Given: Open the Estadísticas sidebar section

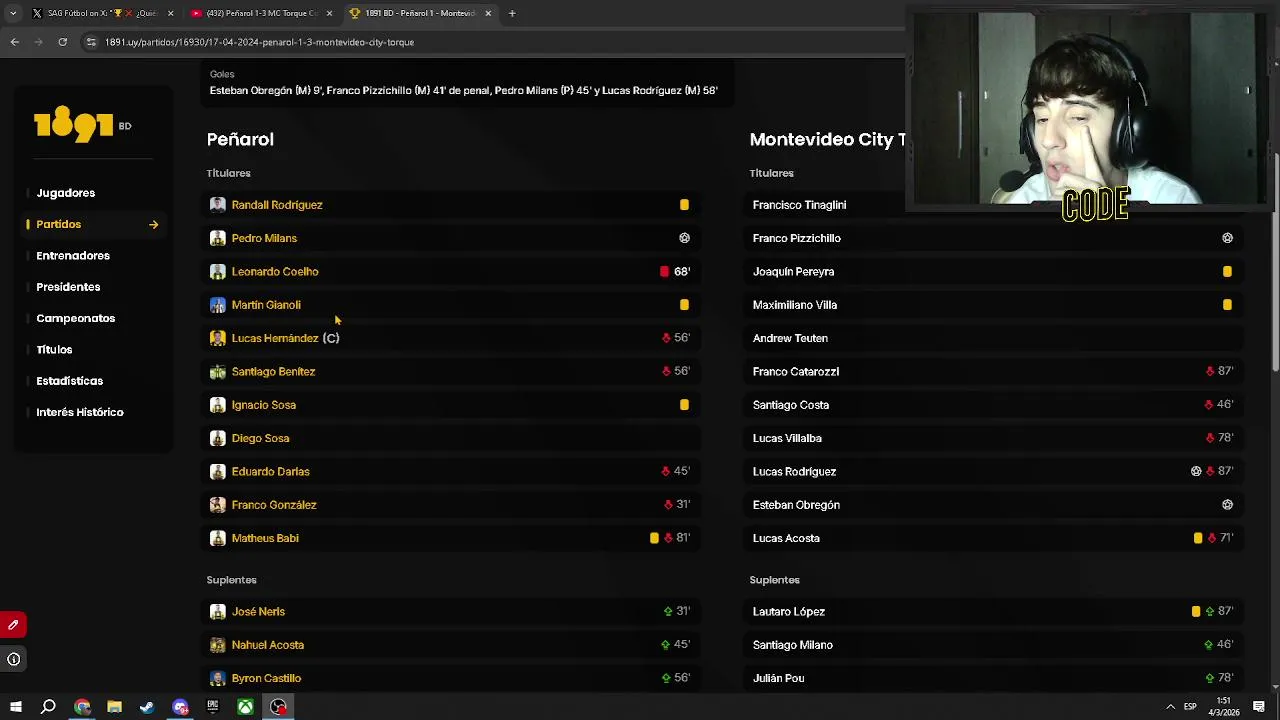Looking at the screenshot, I should click(x=70, y=381).
